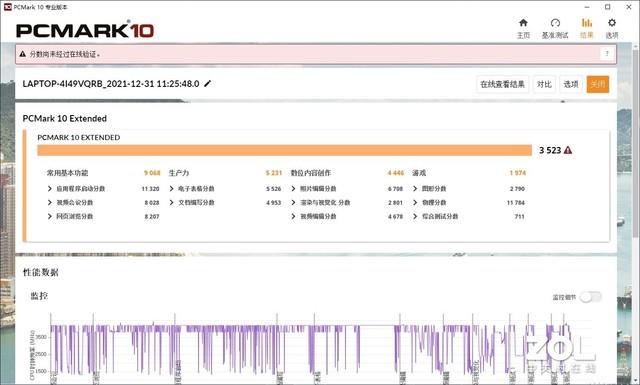Viewport: 640px width, 385px height.
Task: Click the question mark help icon in banner
Action: pyautogui.click(x=607, y=54)
